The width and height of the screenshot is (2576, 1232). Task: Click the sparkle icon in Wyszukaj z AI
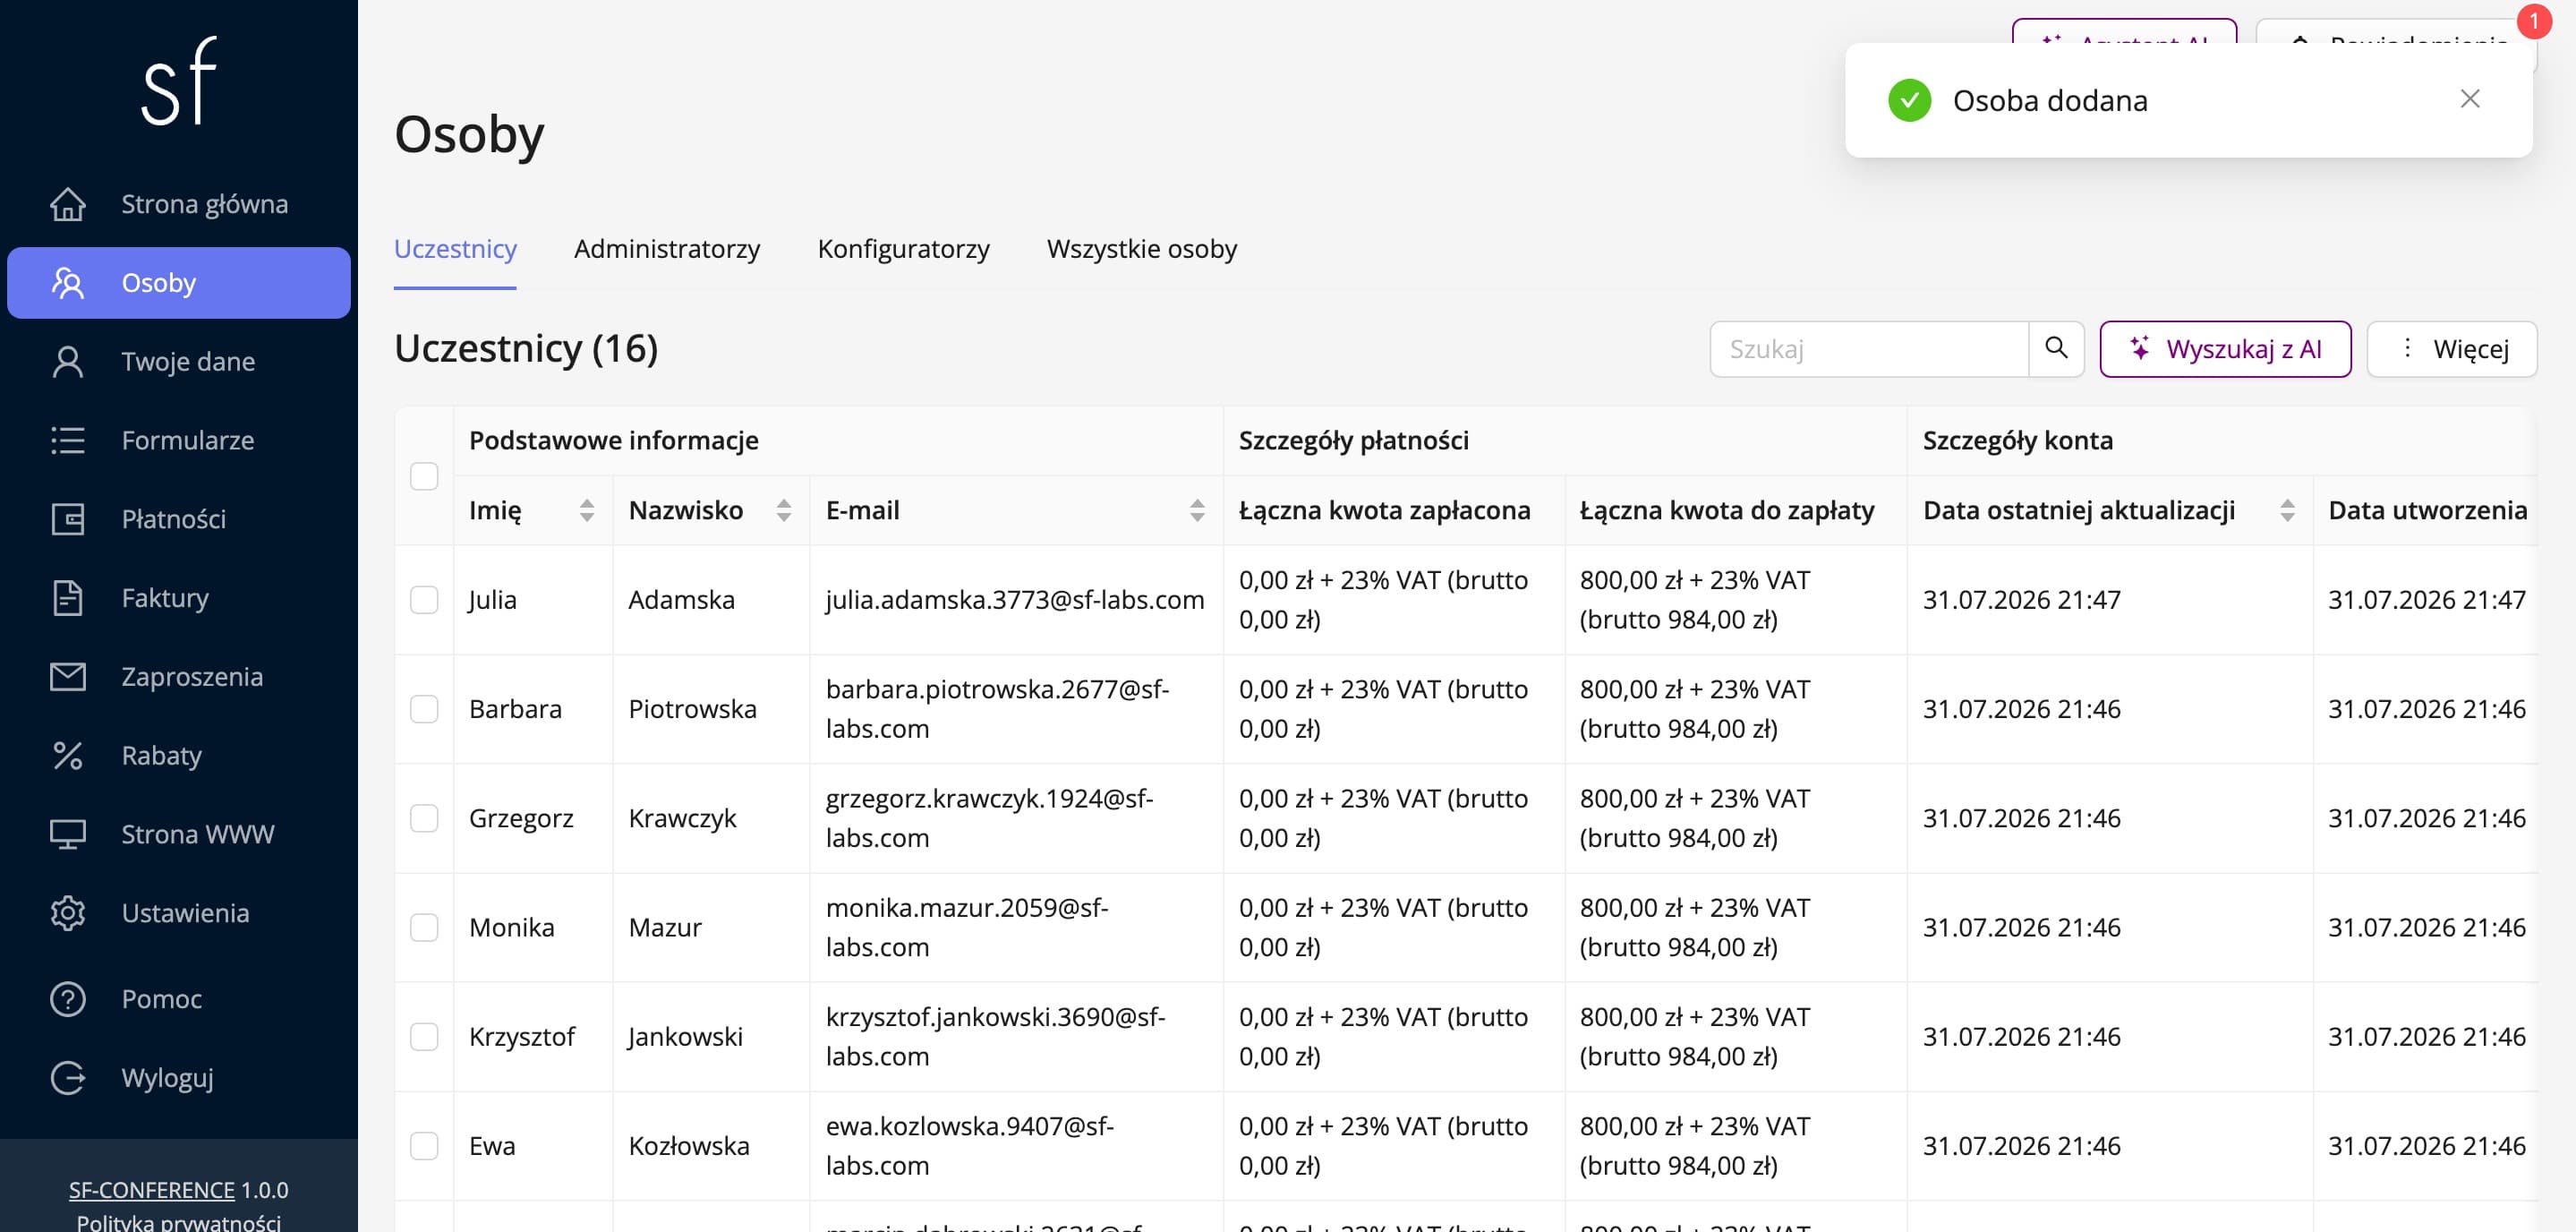pyautogui.click(x=2140, y=348)
